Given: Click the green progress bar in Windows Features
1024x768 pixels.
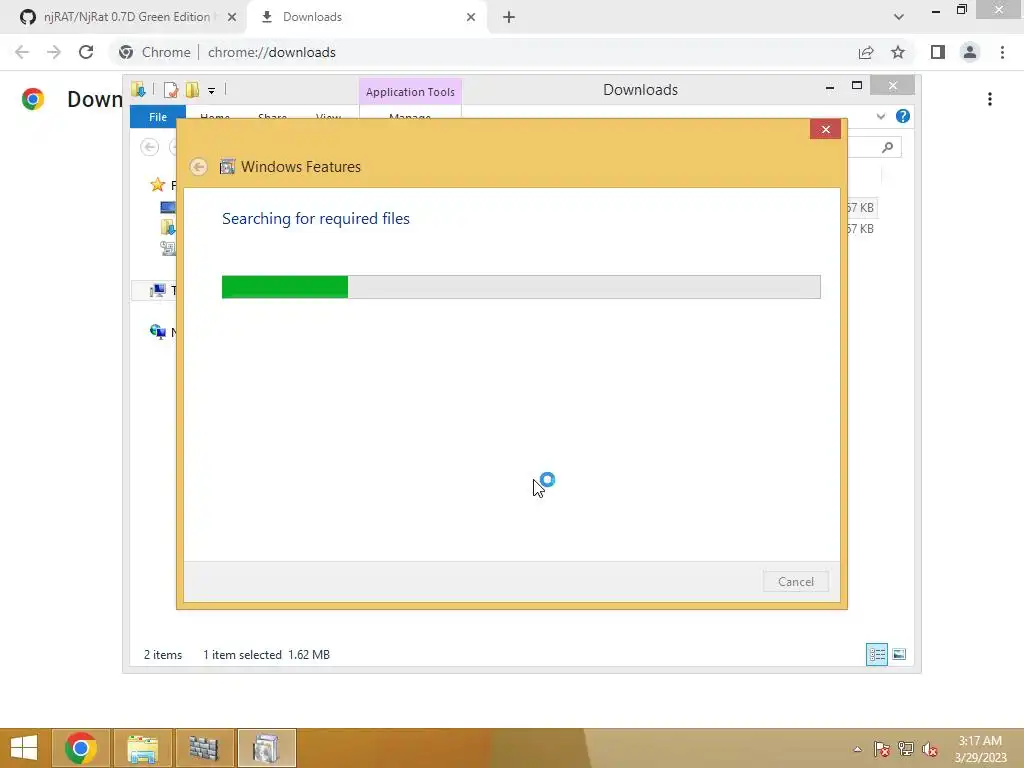Looking at the screenshot, I should [520, 287].
